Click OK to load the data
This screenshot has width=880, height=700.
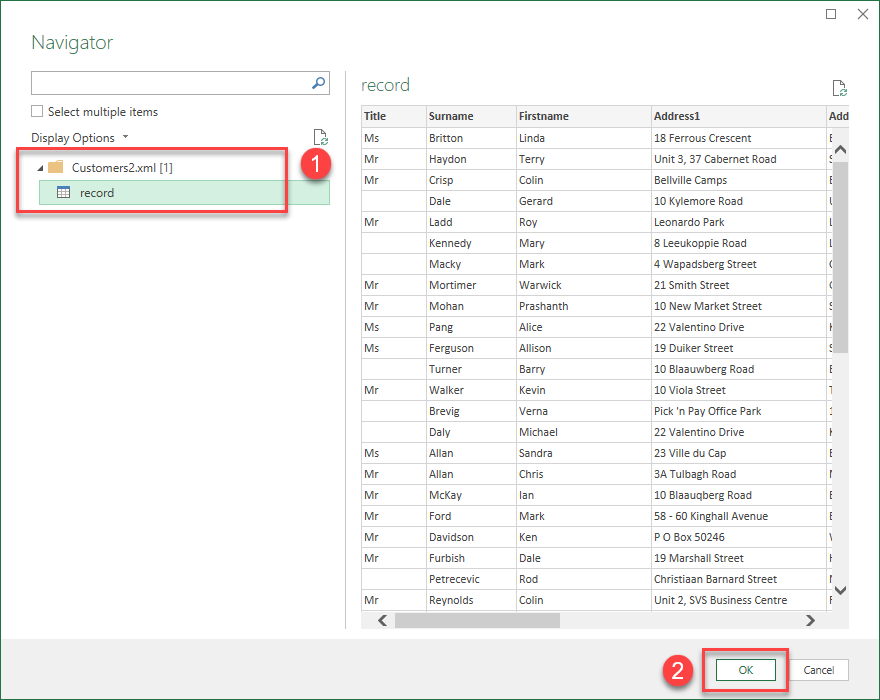coord(744,670)
